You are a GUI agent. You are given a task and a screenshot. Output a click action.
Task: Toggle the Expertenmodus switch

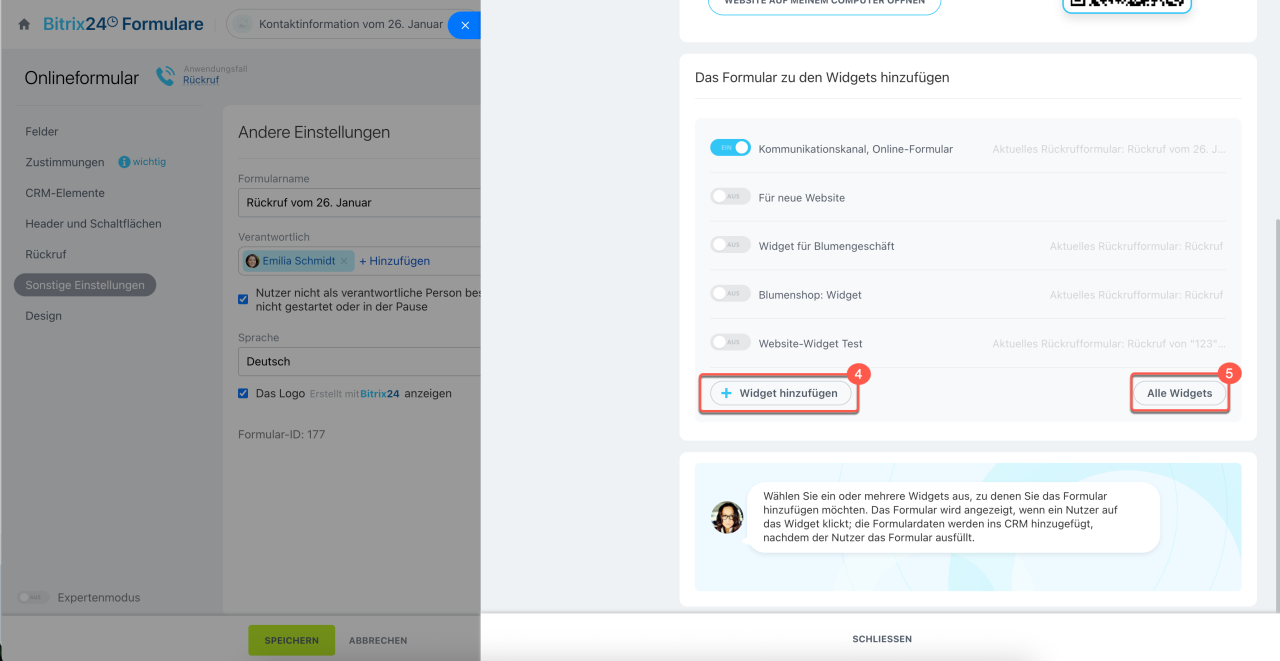(x=32, y=597)
